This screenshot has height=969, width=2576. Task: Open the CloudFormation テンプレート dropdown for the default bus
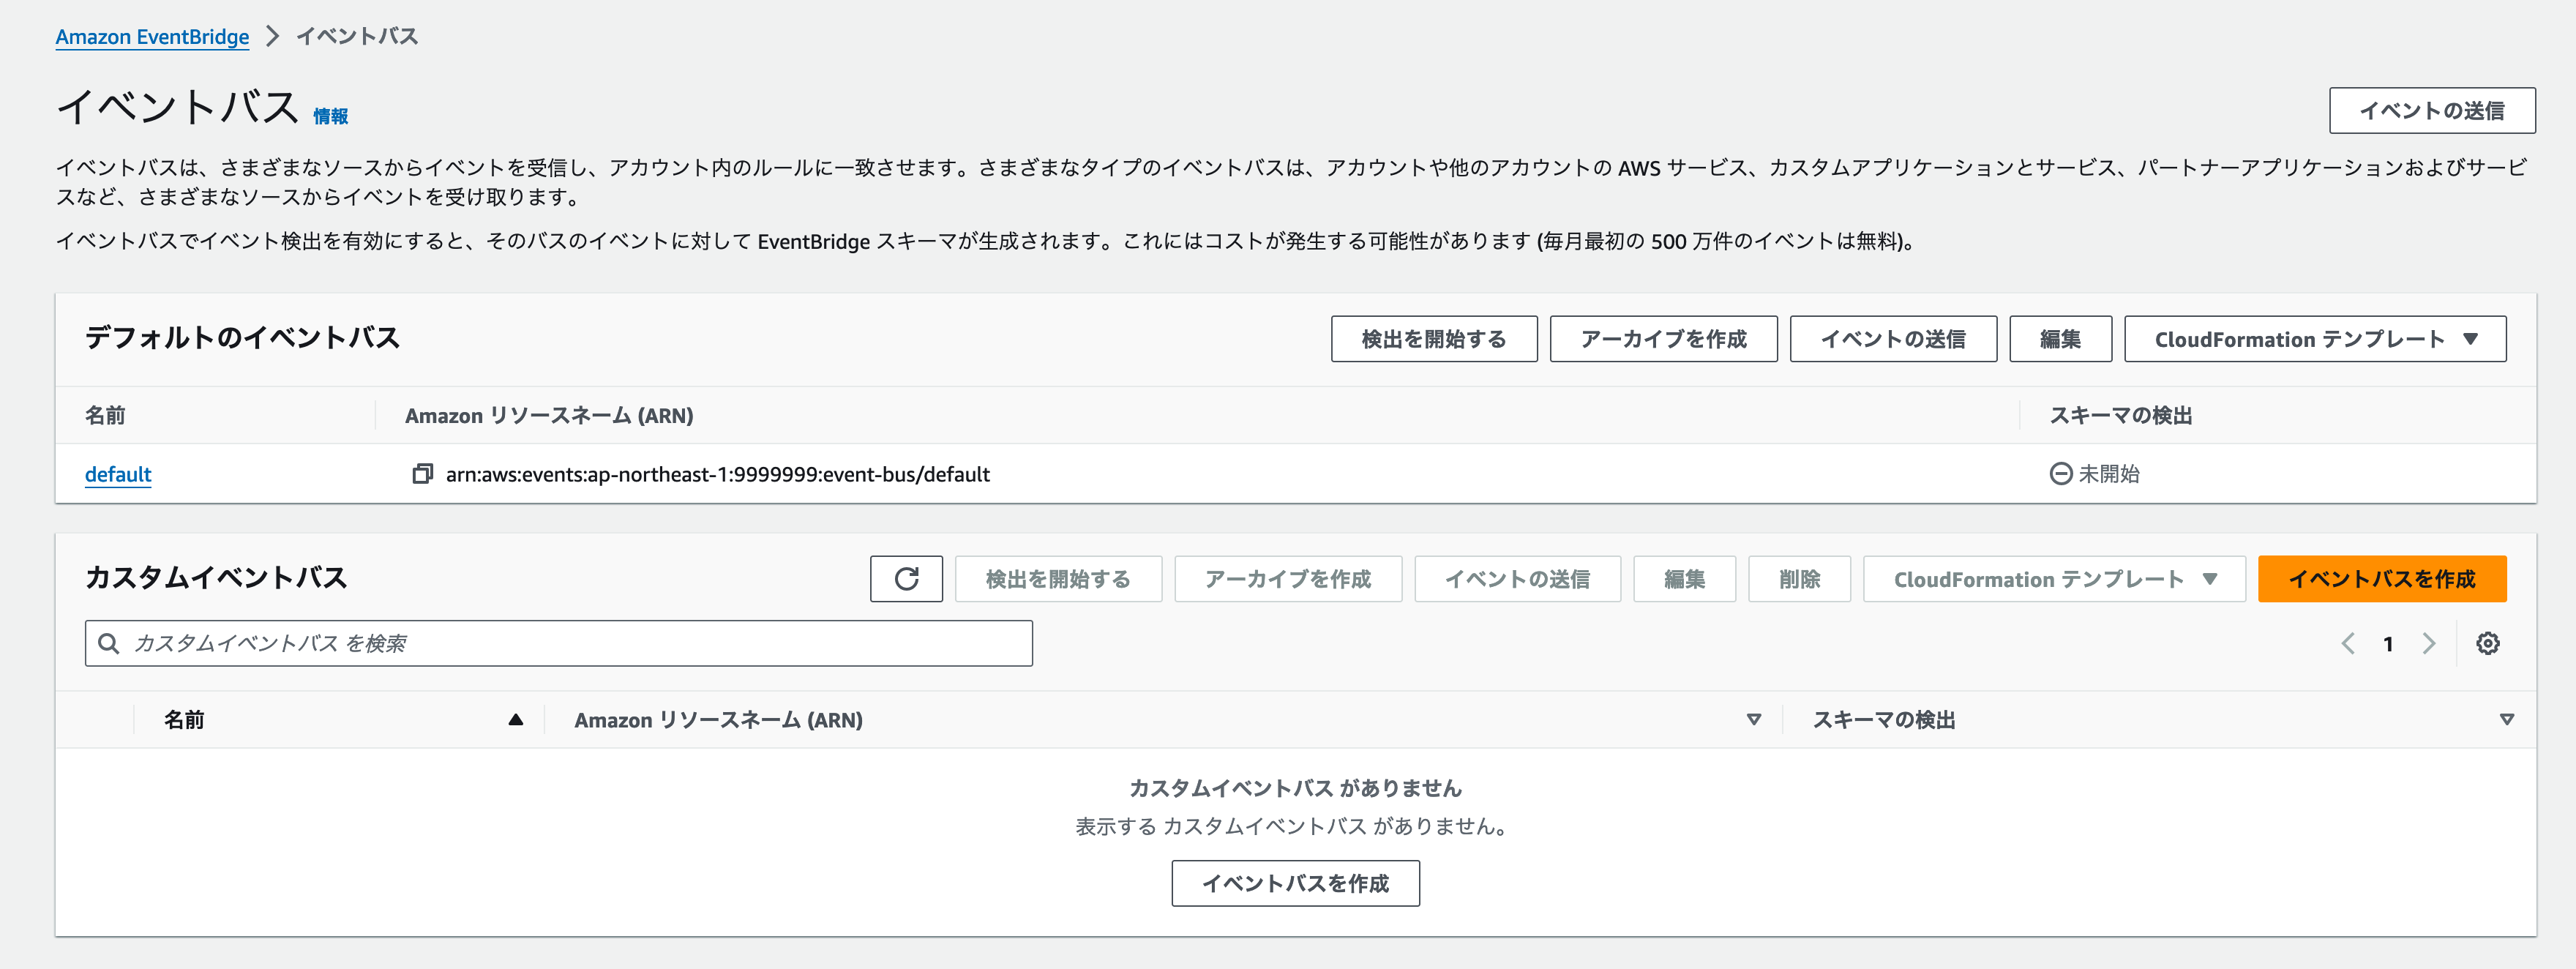(2315, 338)
